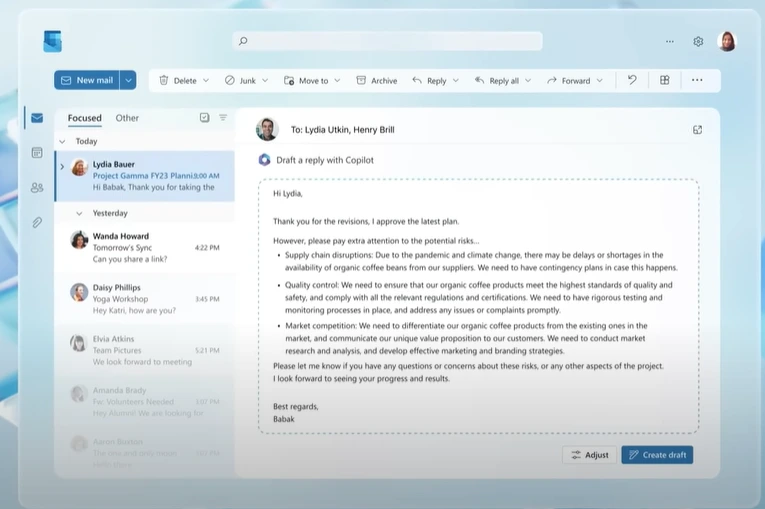Expand the Reply options chevron
The image size is (765, 509).
tap(456, 81)
